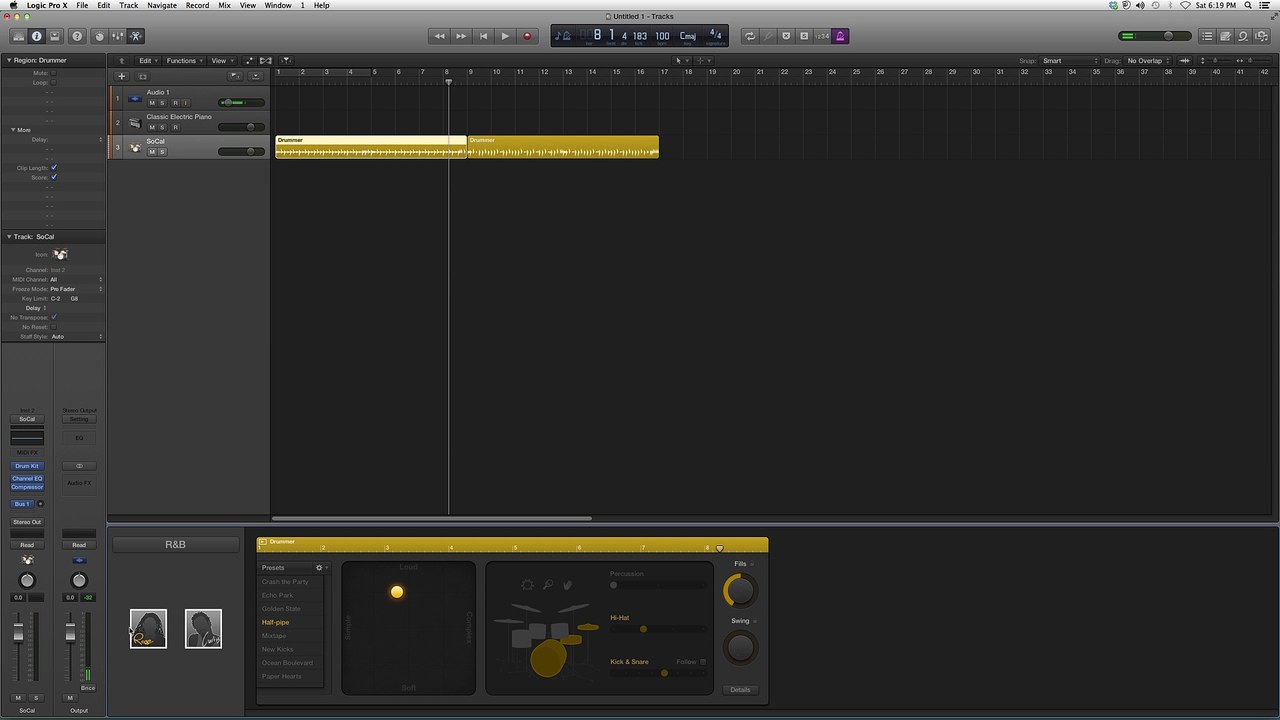
Task: Start playback with the Play button
Action: [x=505, y=36]
